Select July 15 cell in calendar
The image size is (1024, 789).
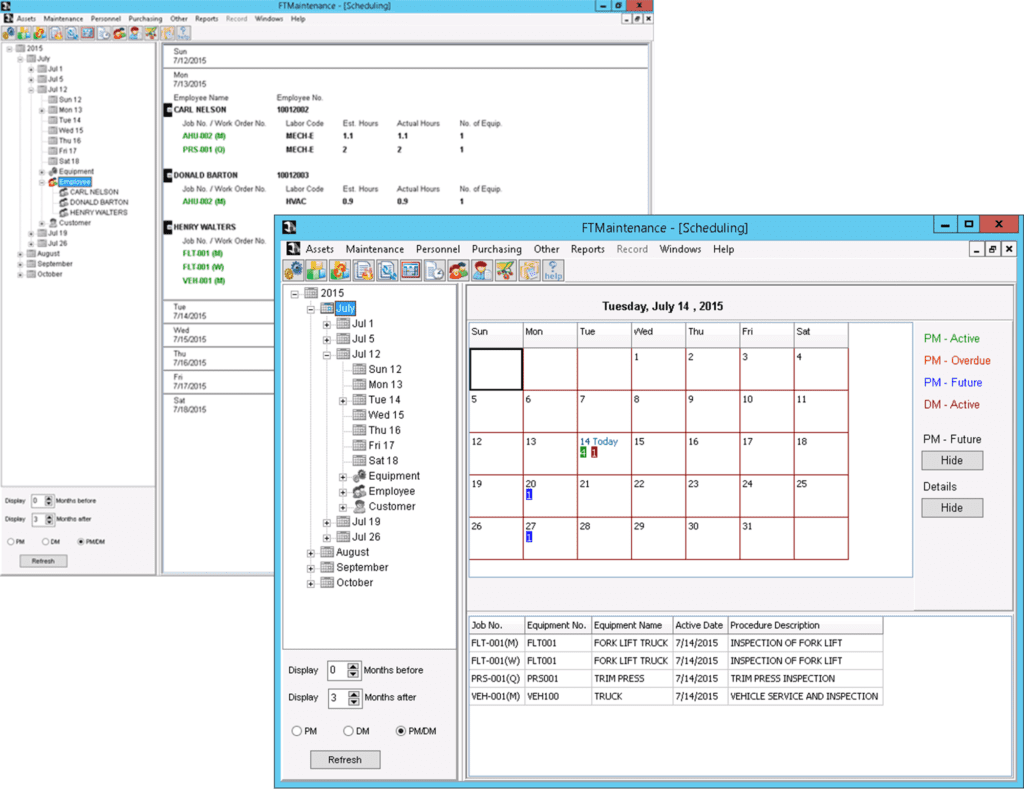coord(658,453)
